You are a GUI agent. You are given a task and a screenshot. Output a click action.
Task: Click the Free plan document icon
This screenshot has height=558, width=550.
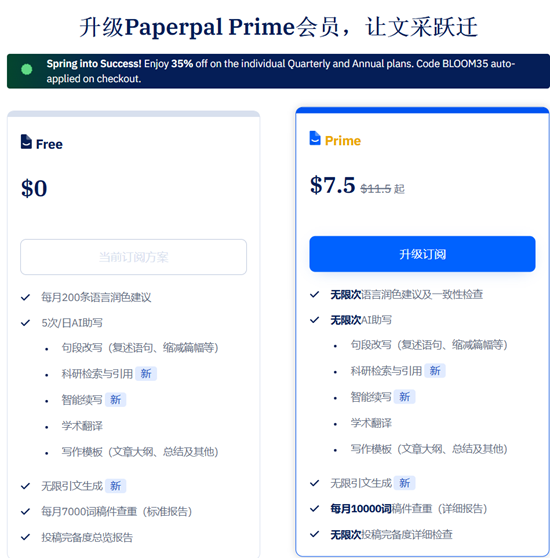tap(26, 142)
